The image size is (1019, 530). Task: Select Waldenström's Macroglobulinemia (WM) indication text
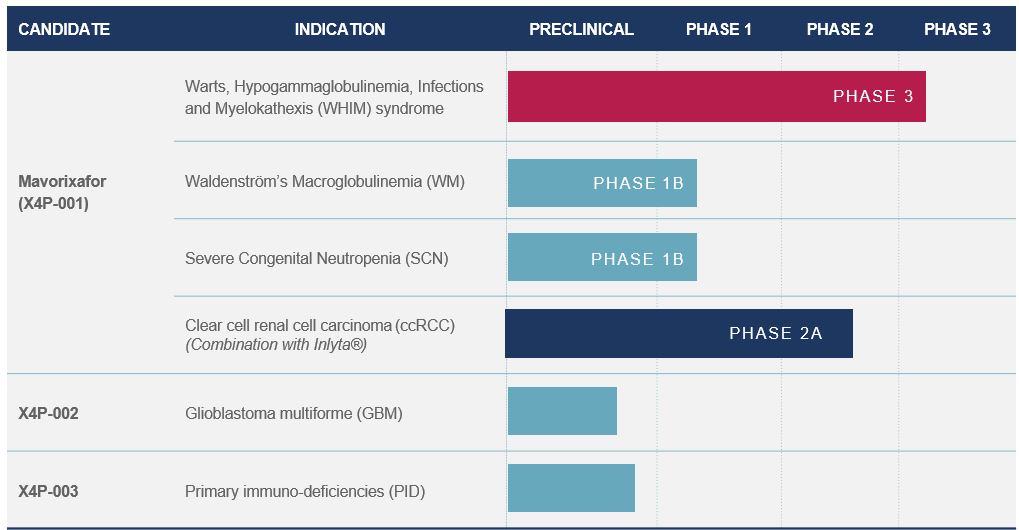[325, 182]
